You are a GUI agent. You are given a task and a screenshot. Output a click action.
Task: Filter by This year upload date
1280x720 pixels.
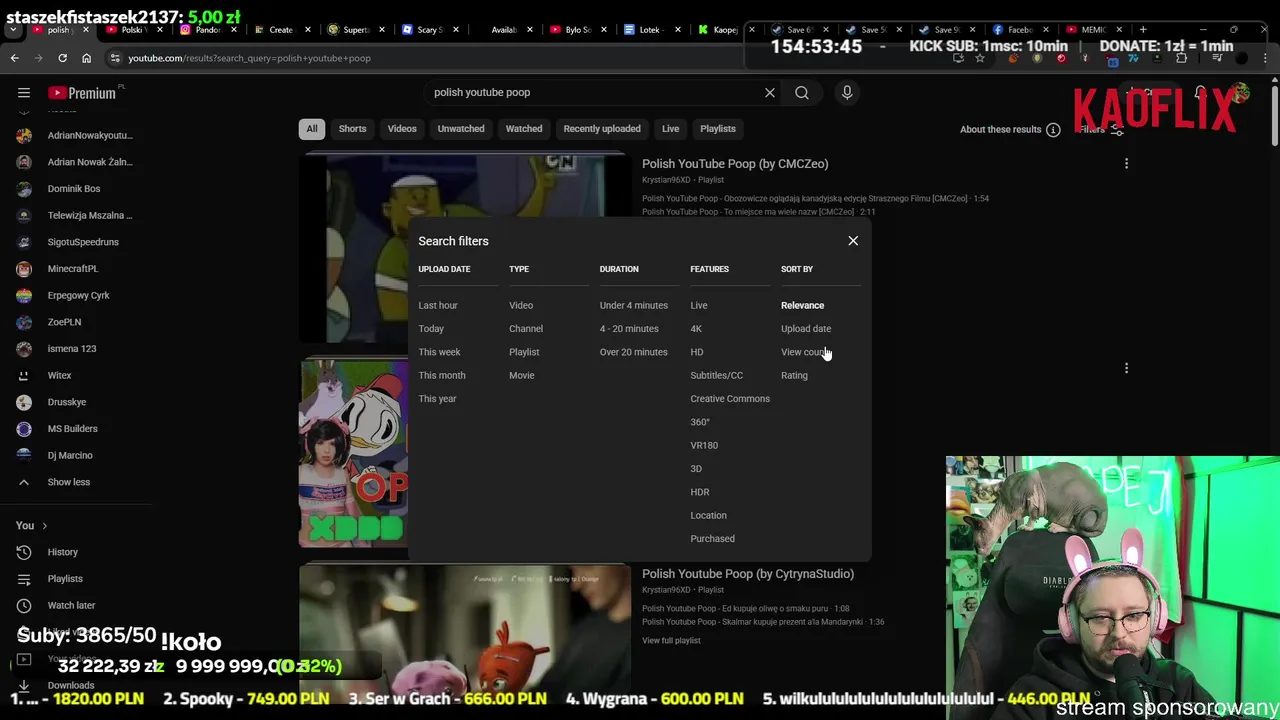(437, 399)
